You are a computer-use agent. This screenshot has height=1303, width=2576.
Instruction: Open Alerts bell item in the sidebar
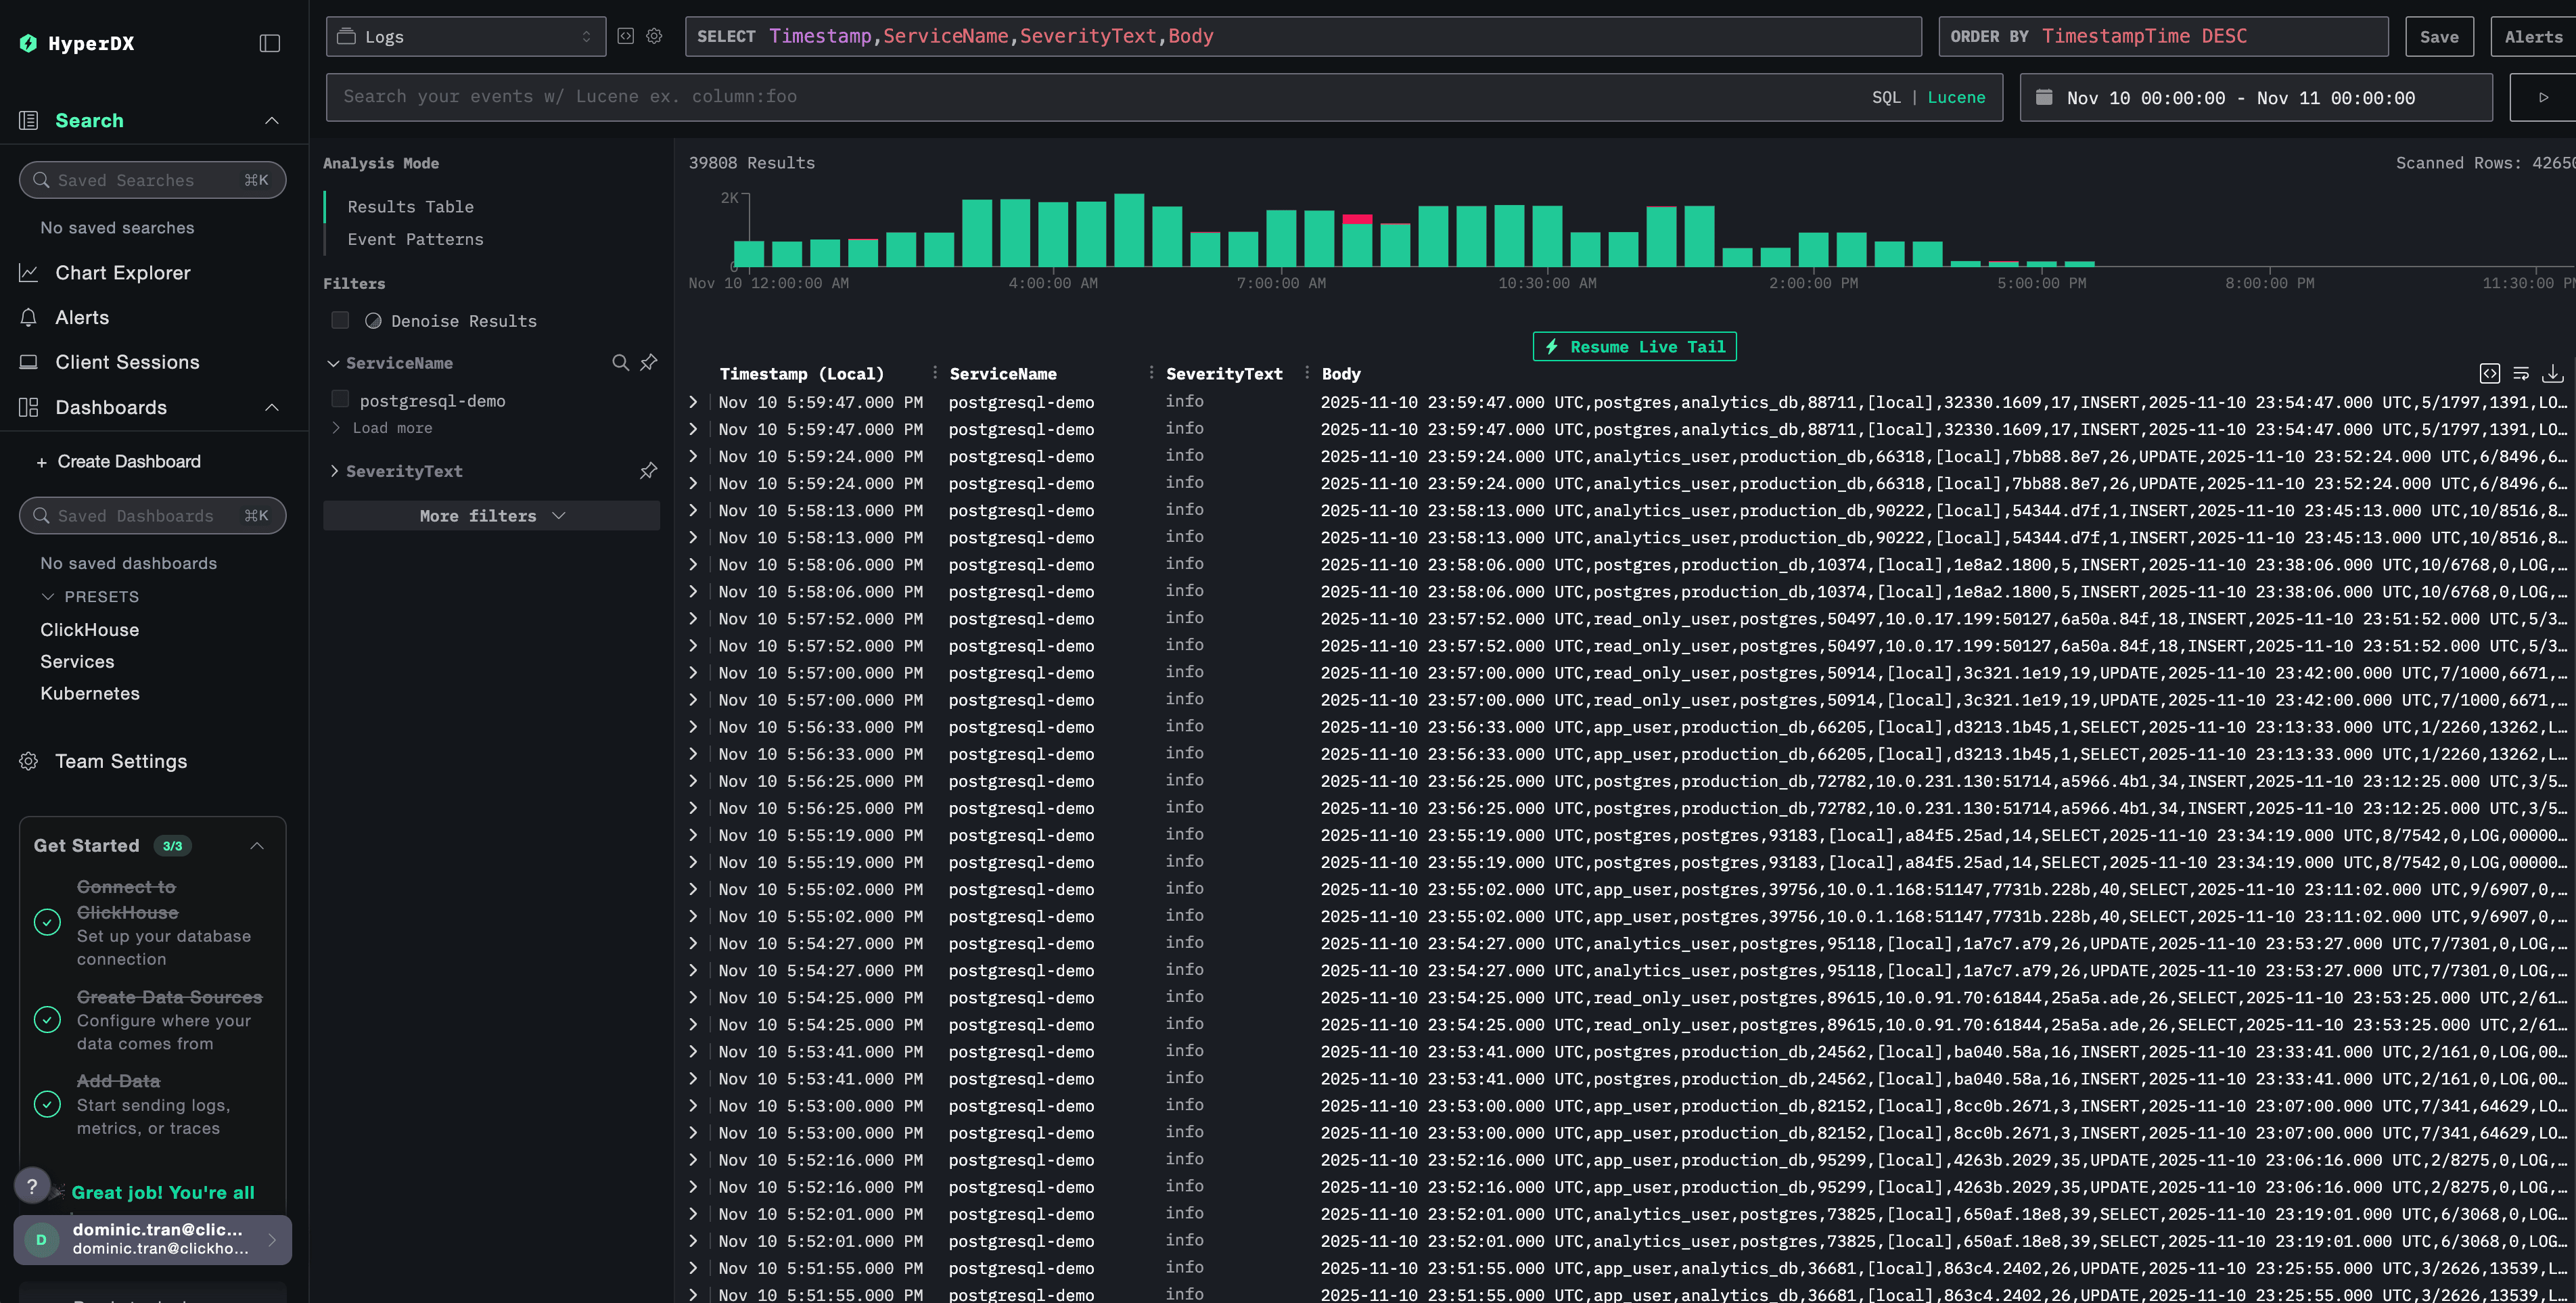(x=82, y=318)
